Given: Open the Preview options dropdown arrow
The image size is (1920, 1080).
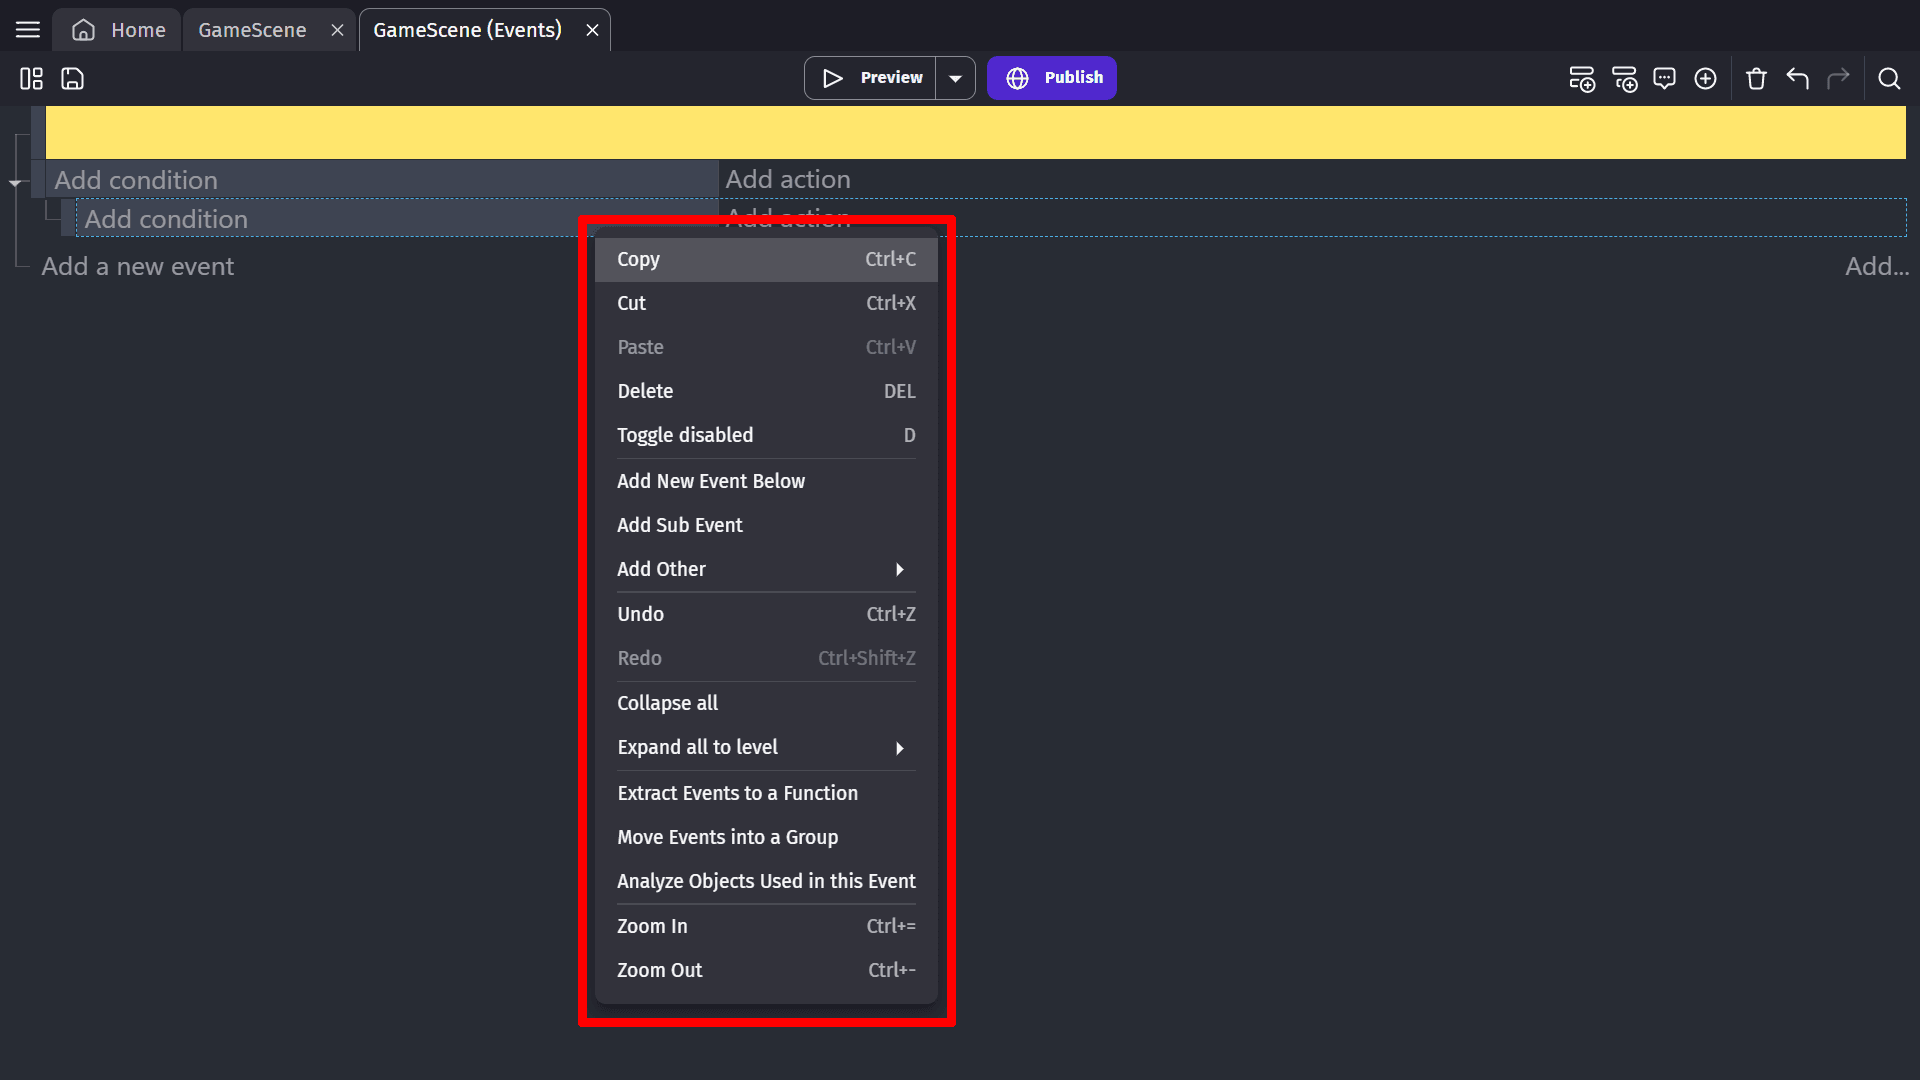Looking at the screenshot, I should (955, 78).
